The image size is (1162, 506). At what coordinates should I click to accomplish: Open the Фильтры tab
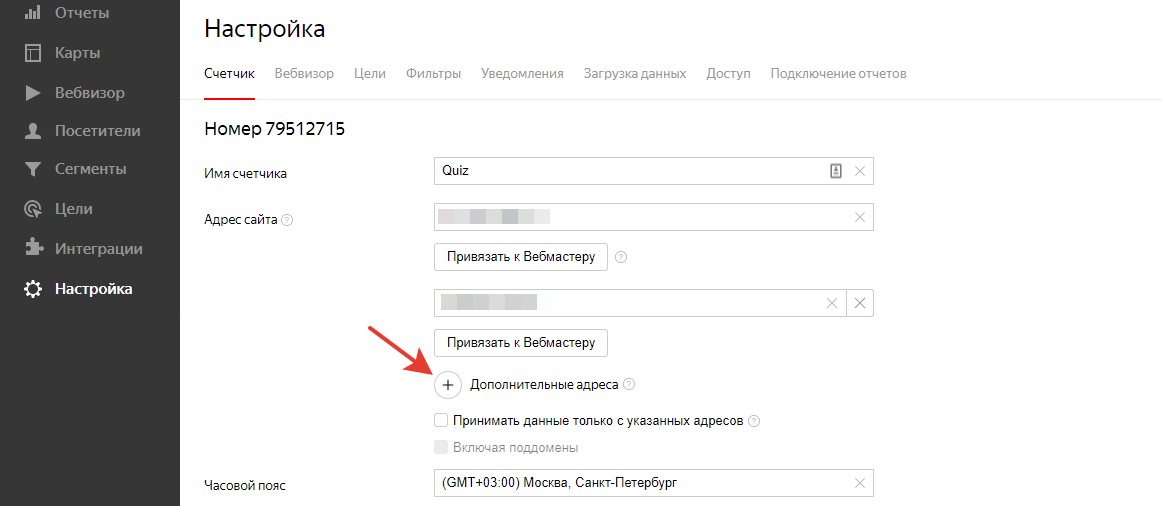(x=434, y=73)
